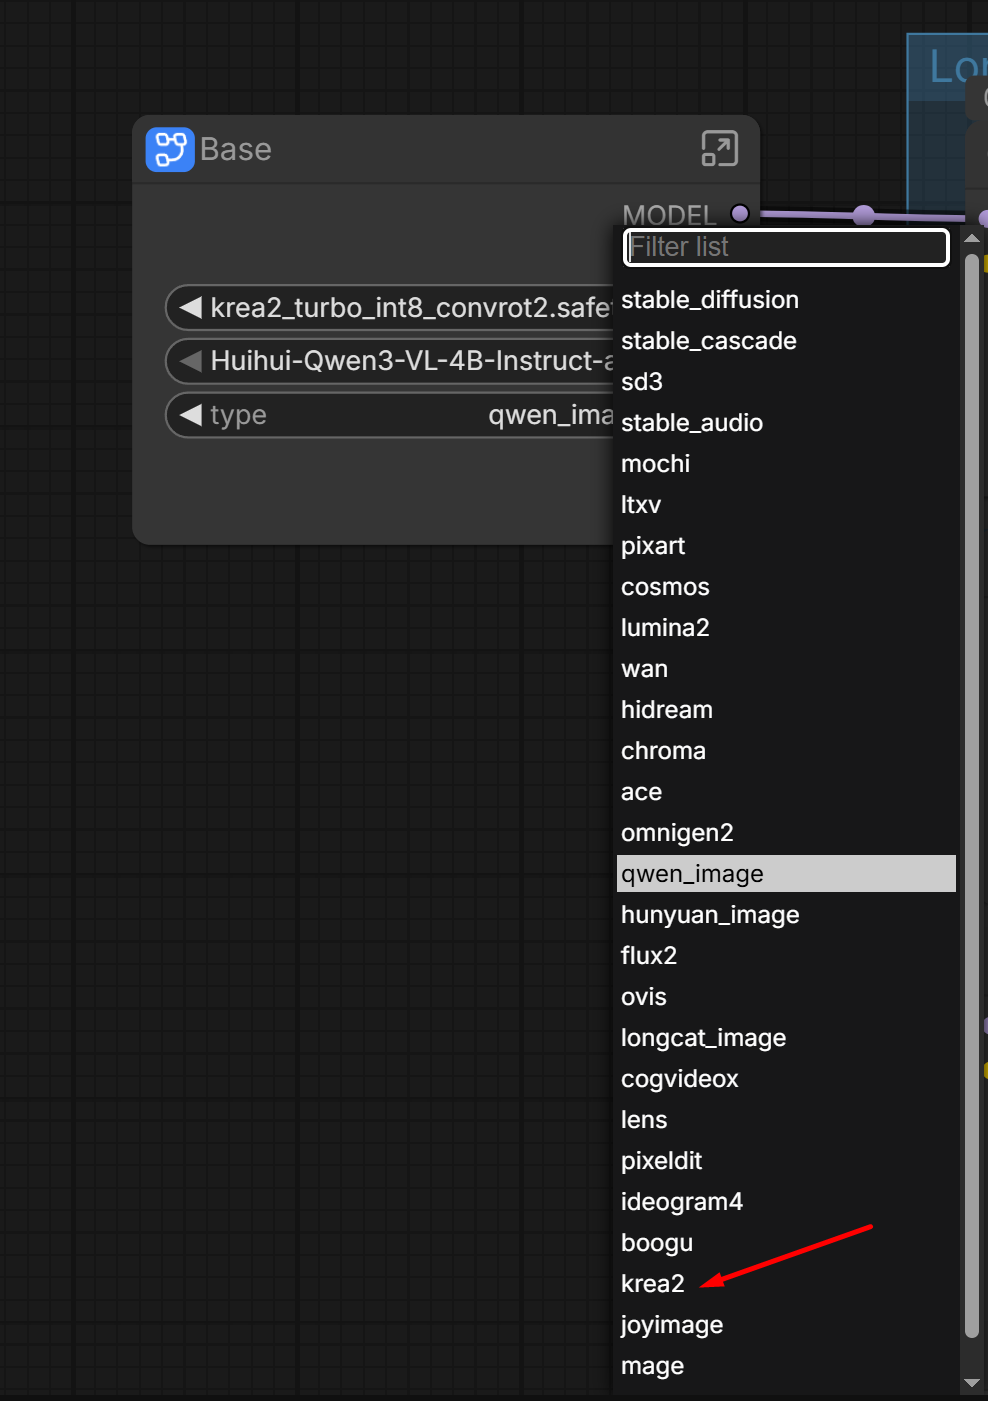Viewport: 988px width, 1401px height.
Task: Open the krea2_turbo_int8_convrot2 model selector
Action: click(390, 307)
